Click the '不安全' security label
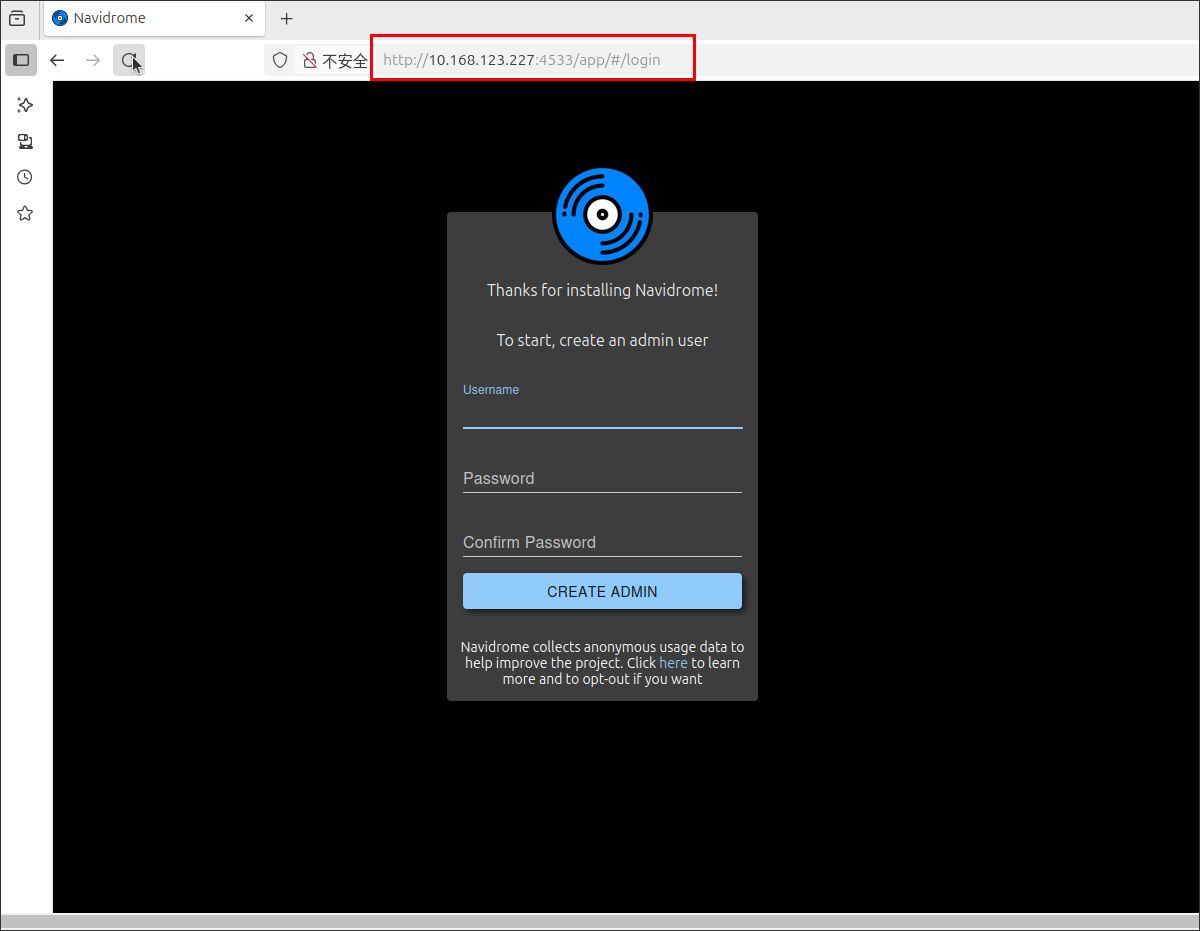This screenshot has width=1200, height=931. pos(345,61)
